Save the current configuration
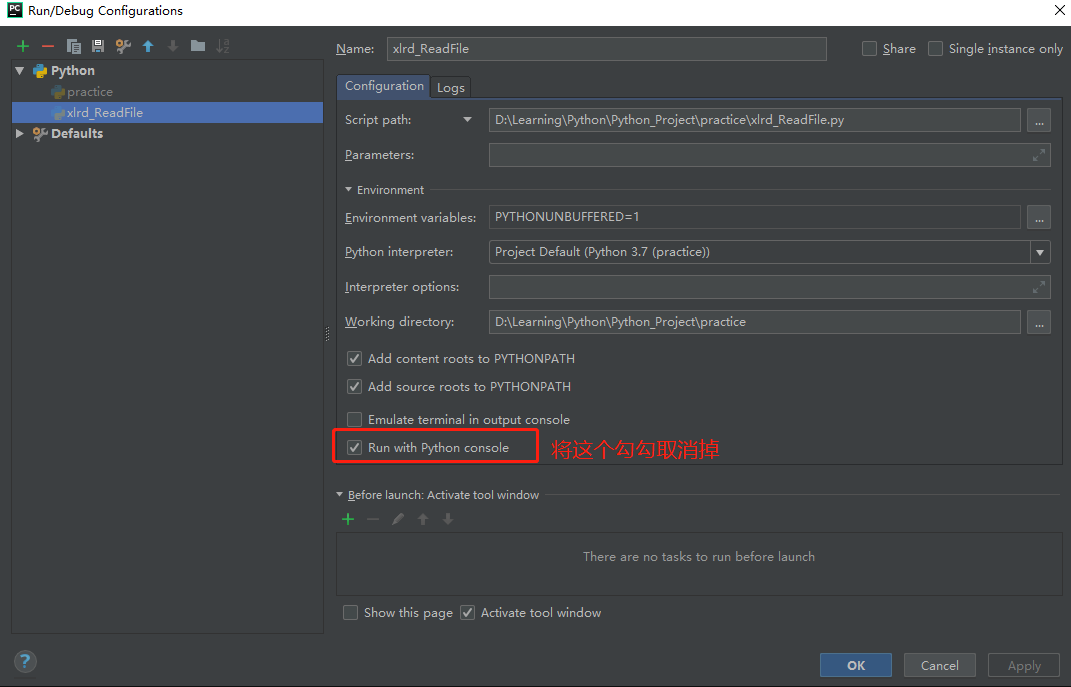The image size is (1071, 687). point(100,45)
